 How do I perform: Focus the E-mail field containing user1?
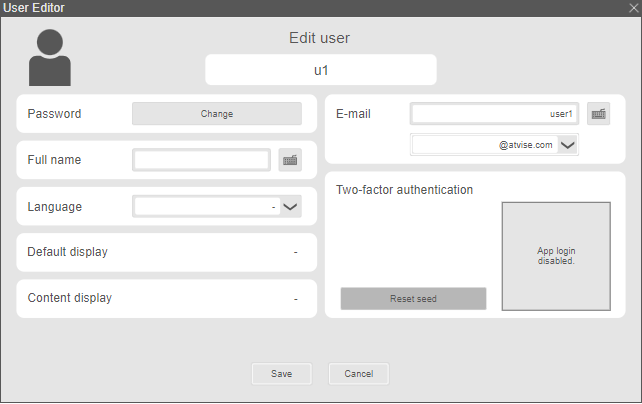494,114
